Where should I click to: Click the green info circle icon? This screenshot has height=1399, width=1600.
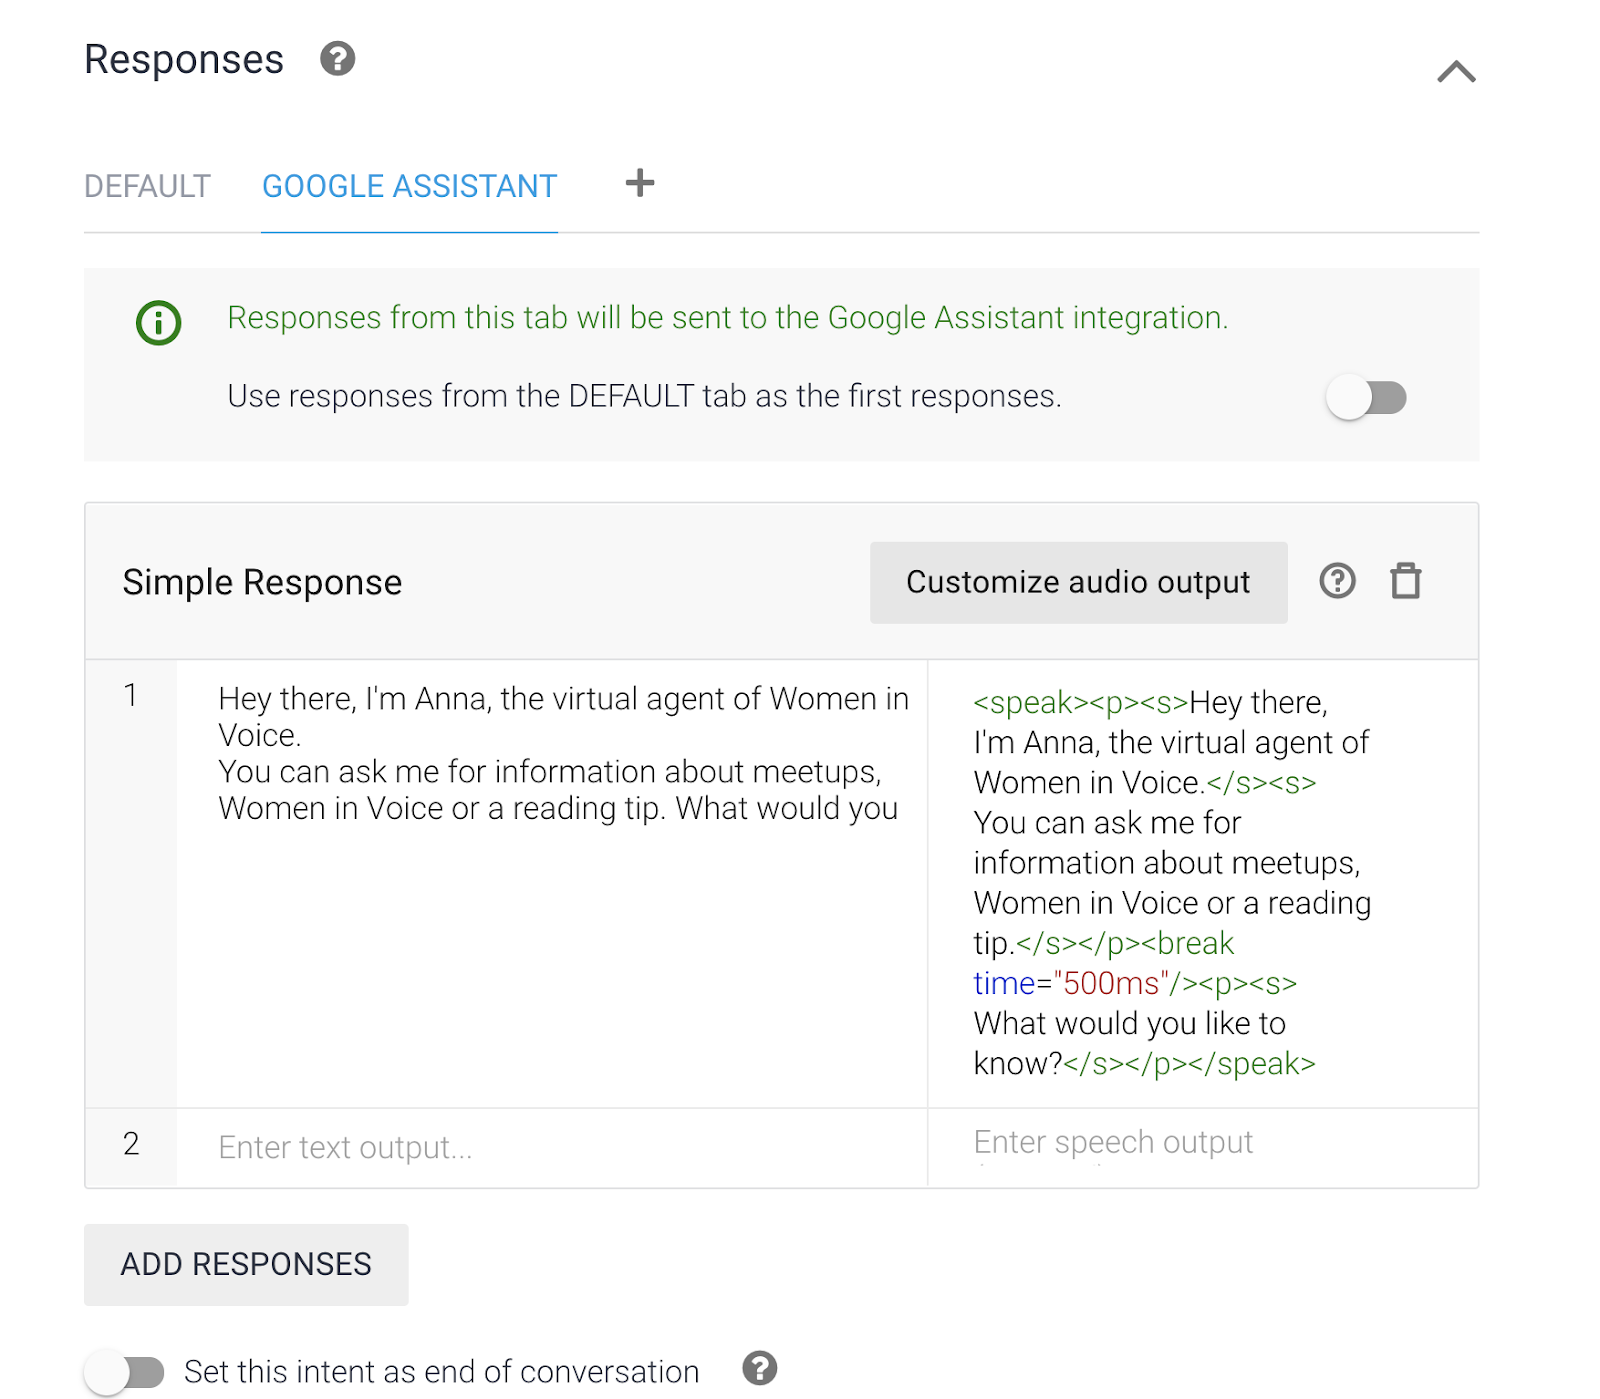(158, 323)
